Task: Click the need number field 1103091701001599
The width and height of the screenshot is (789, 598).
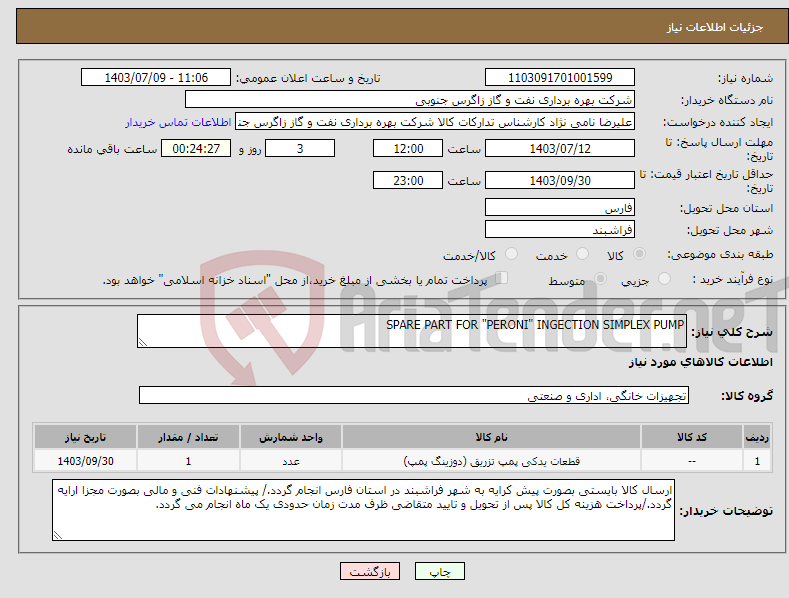Action: click(x=560, y=78)
